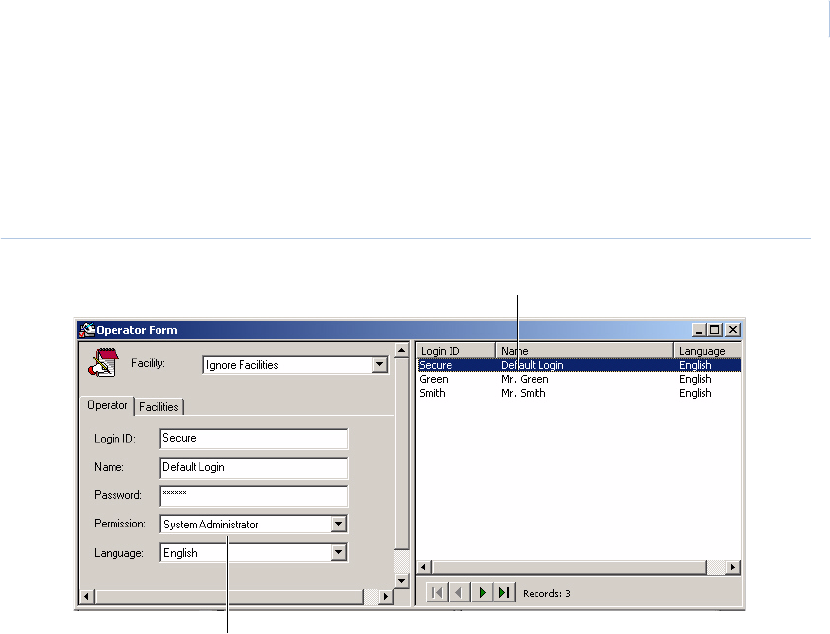Click the operator notepad icon beside Facility
Viewport: 830px width, 634px height.
coord(103,363)
